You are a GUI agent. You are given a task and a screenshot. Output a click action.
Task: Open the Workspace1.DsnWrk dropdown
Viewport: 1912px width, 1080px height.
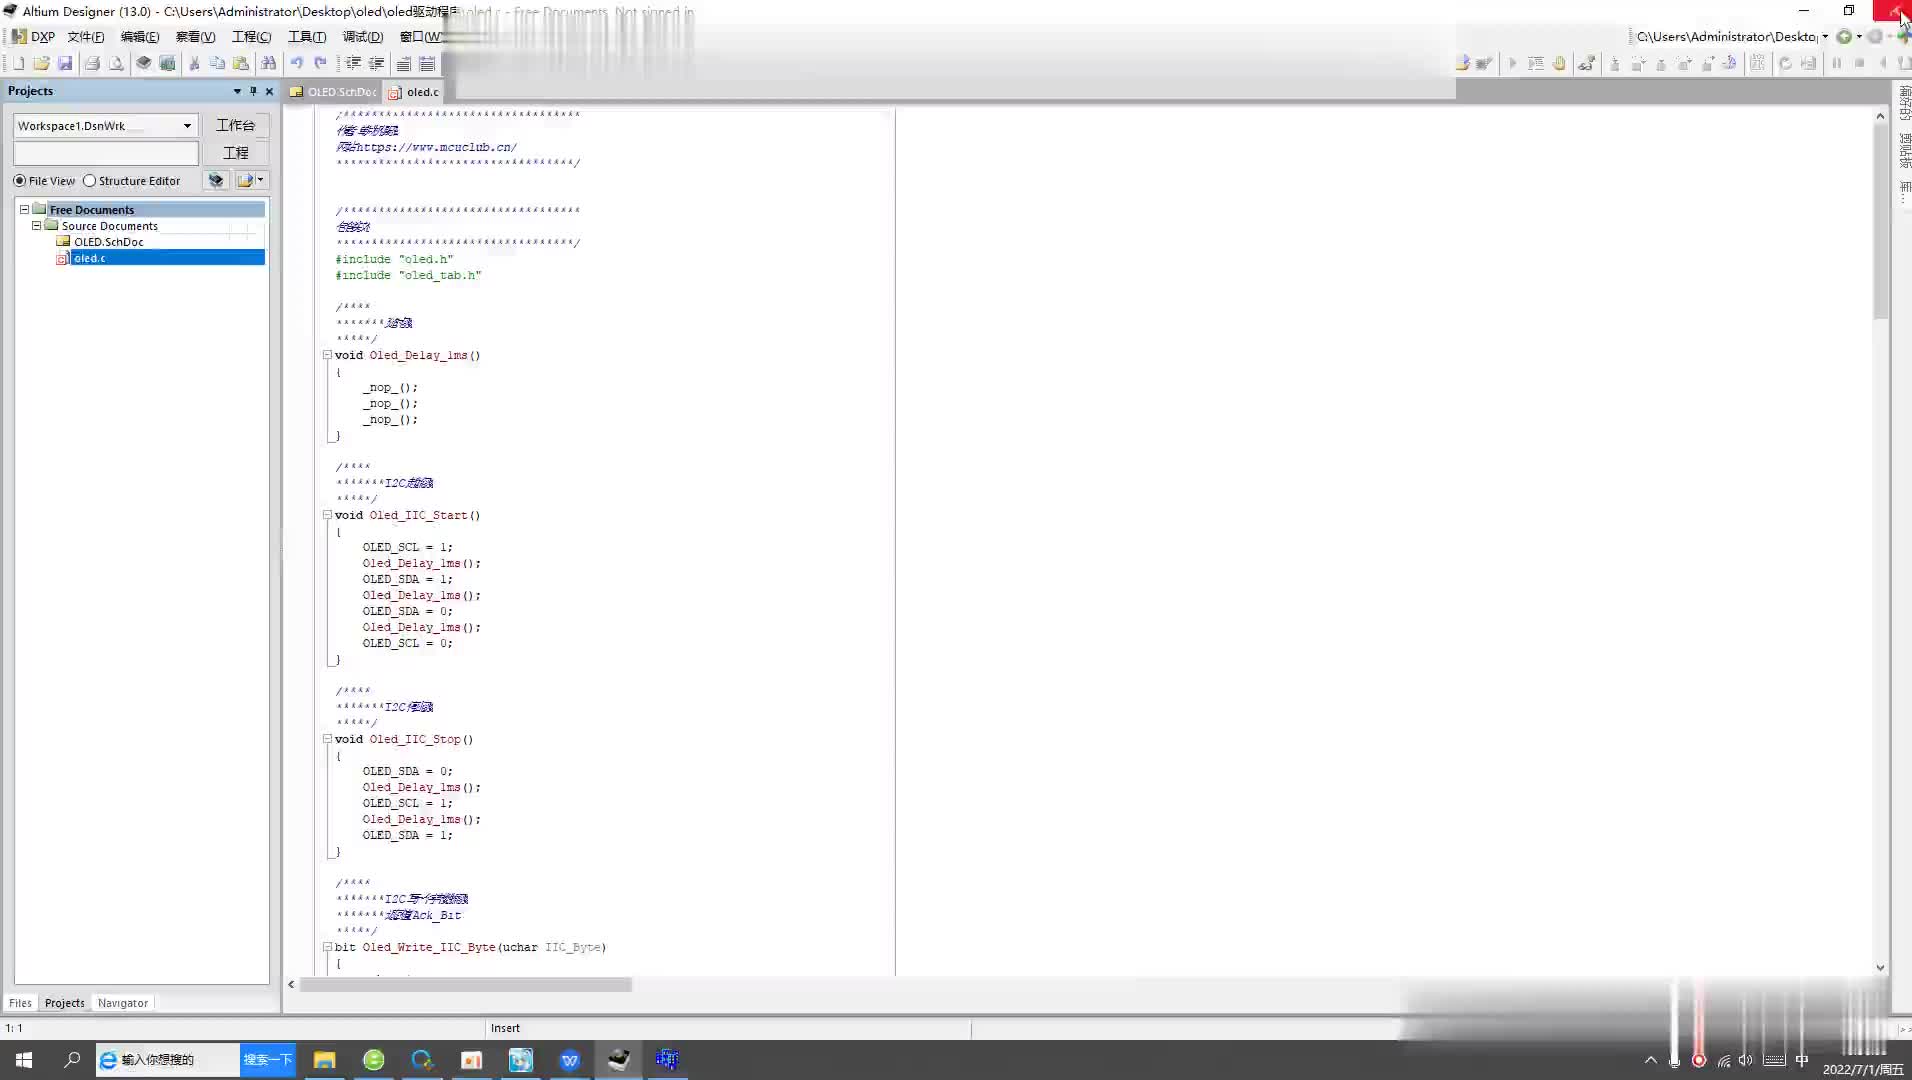(x=187, y=126)
